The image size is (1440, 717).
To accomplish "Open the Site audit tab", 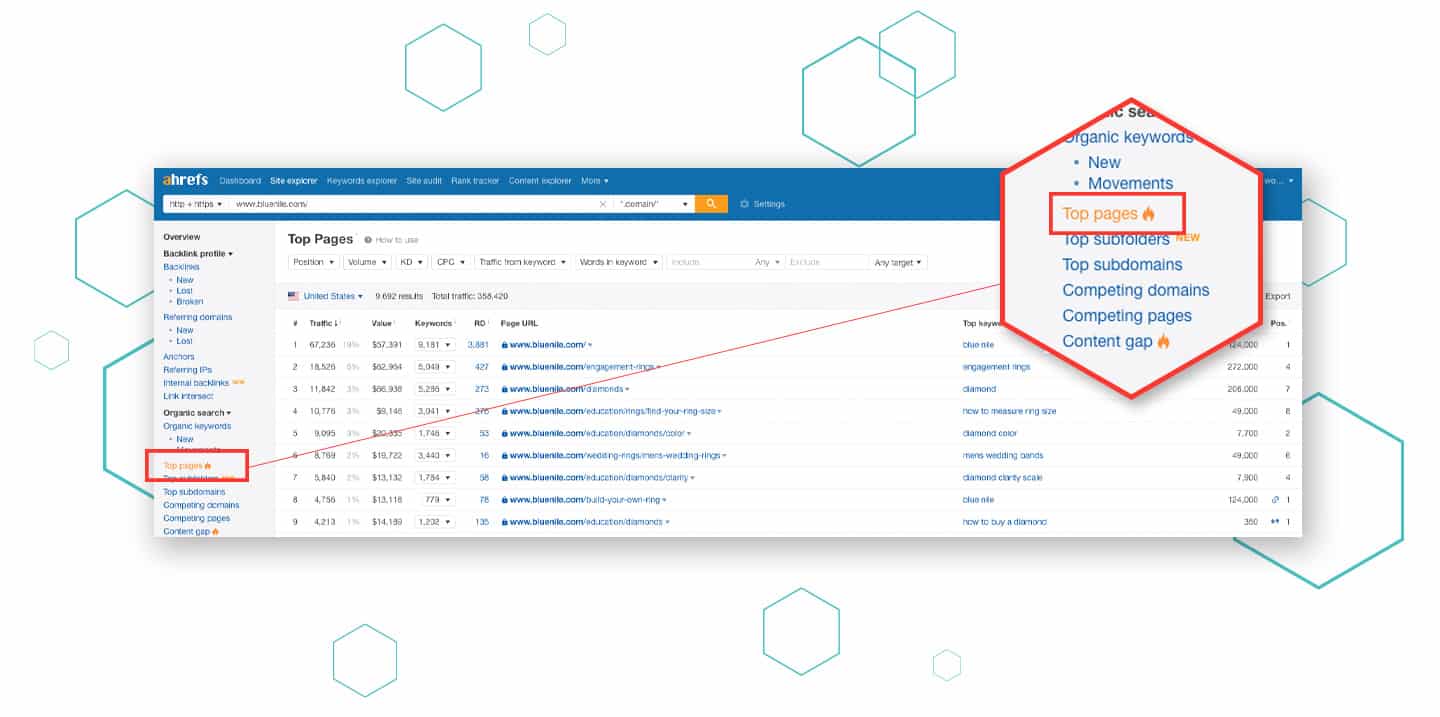I will [x=425, y=181].
